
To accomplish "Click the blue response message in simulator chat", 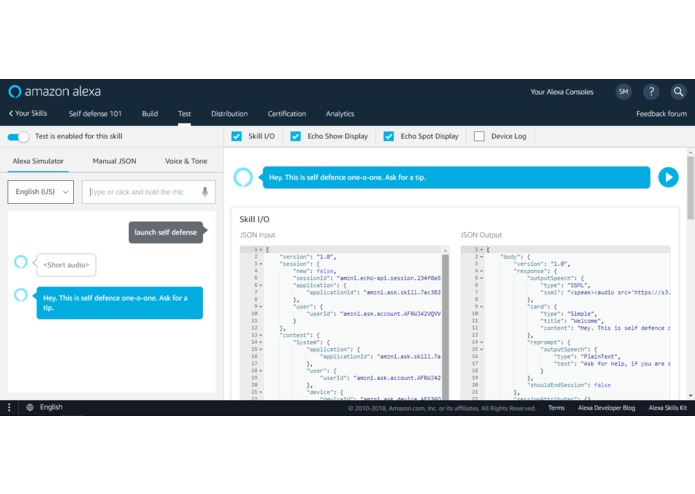I will point(120,303).
